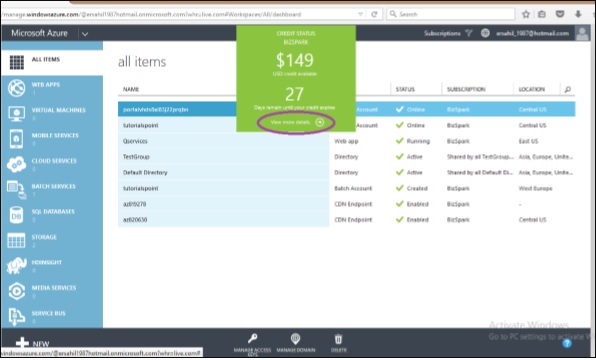
Task: Click the $149 credit amount
Action: coord(295,60)
